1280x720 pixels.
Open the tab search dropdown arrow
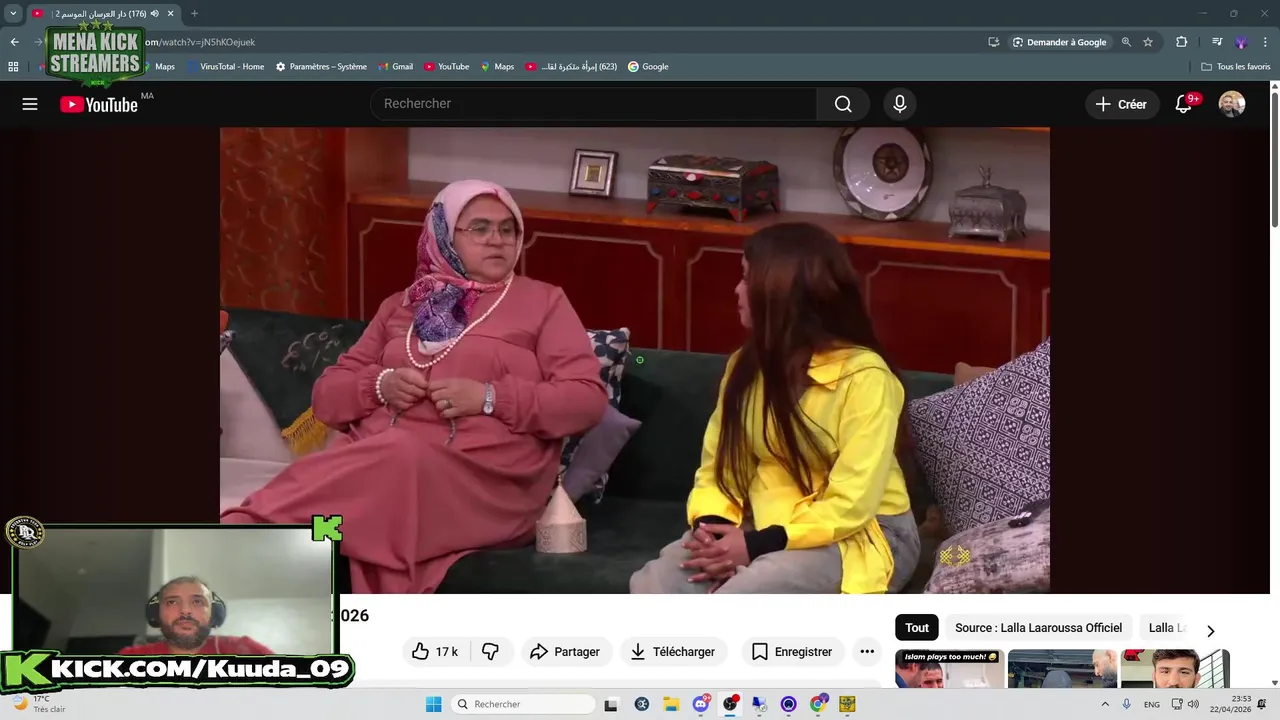tap(13, 13)
